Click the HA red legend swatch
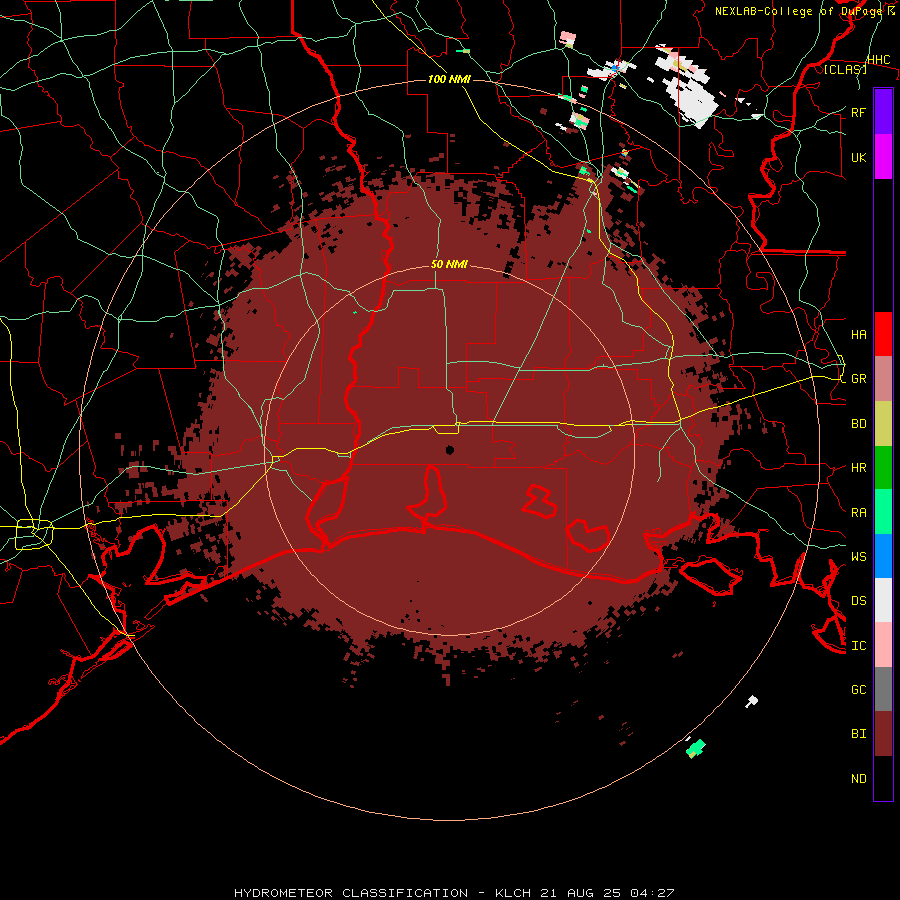The width and height of the screenshot is (900, 900). point(883,334)
